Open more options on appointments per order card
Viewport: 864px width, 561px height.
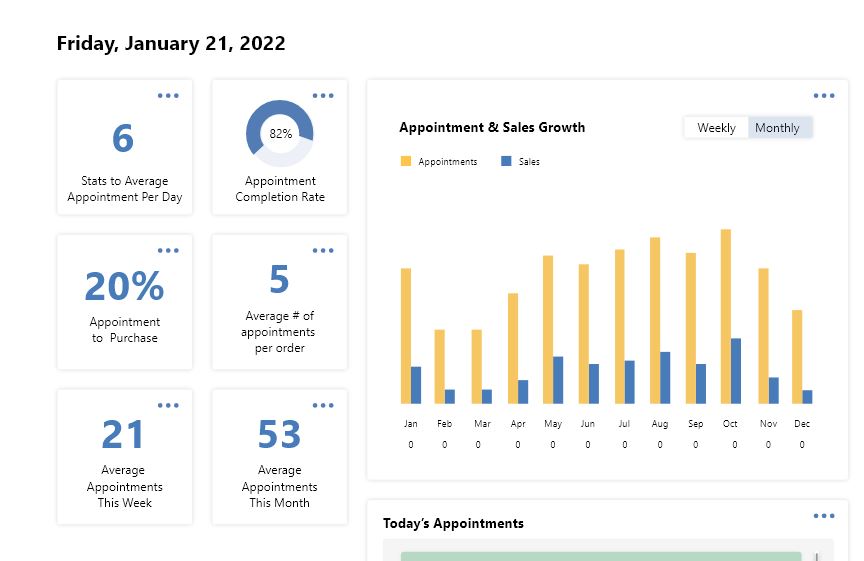coord(323,251)
